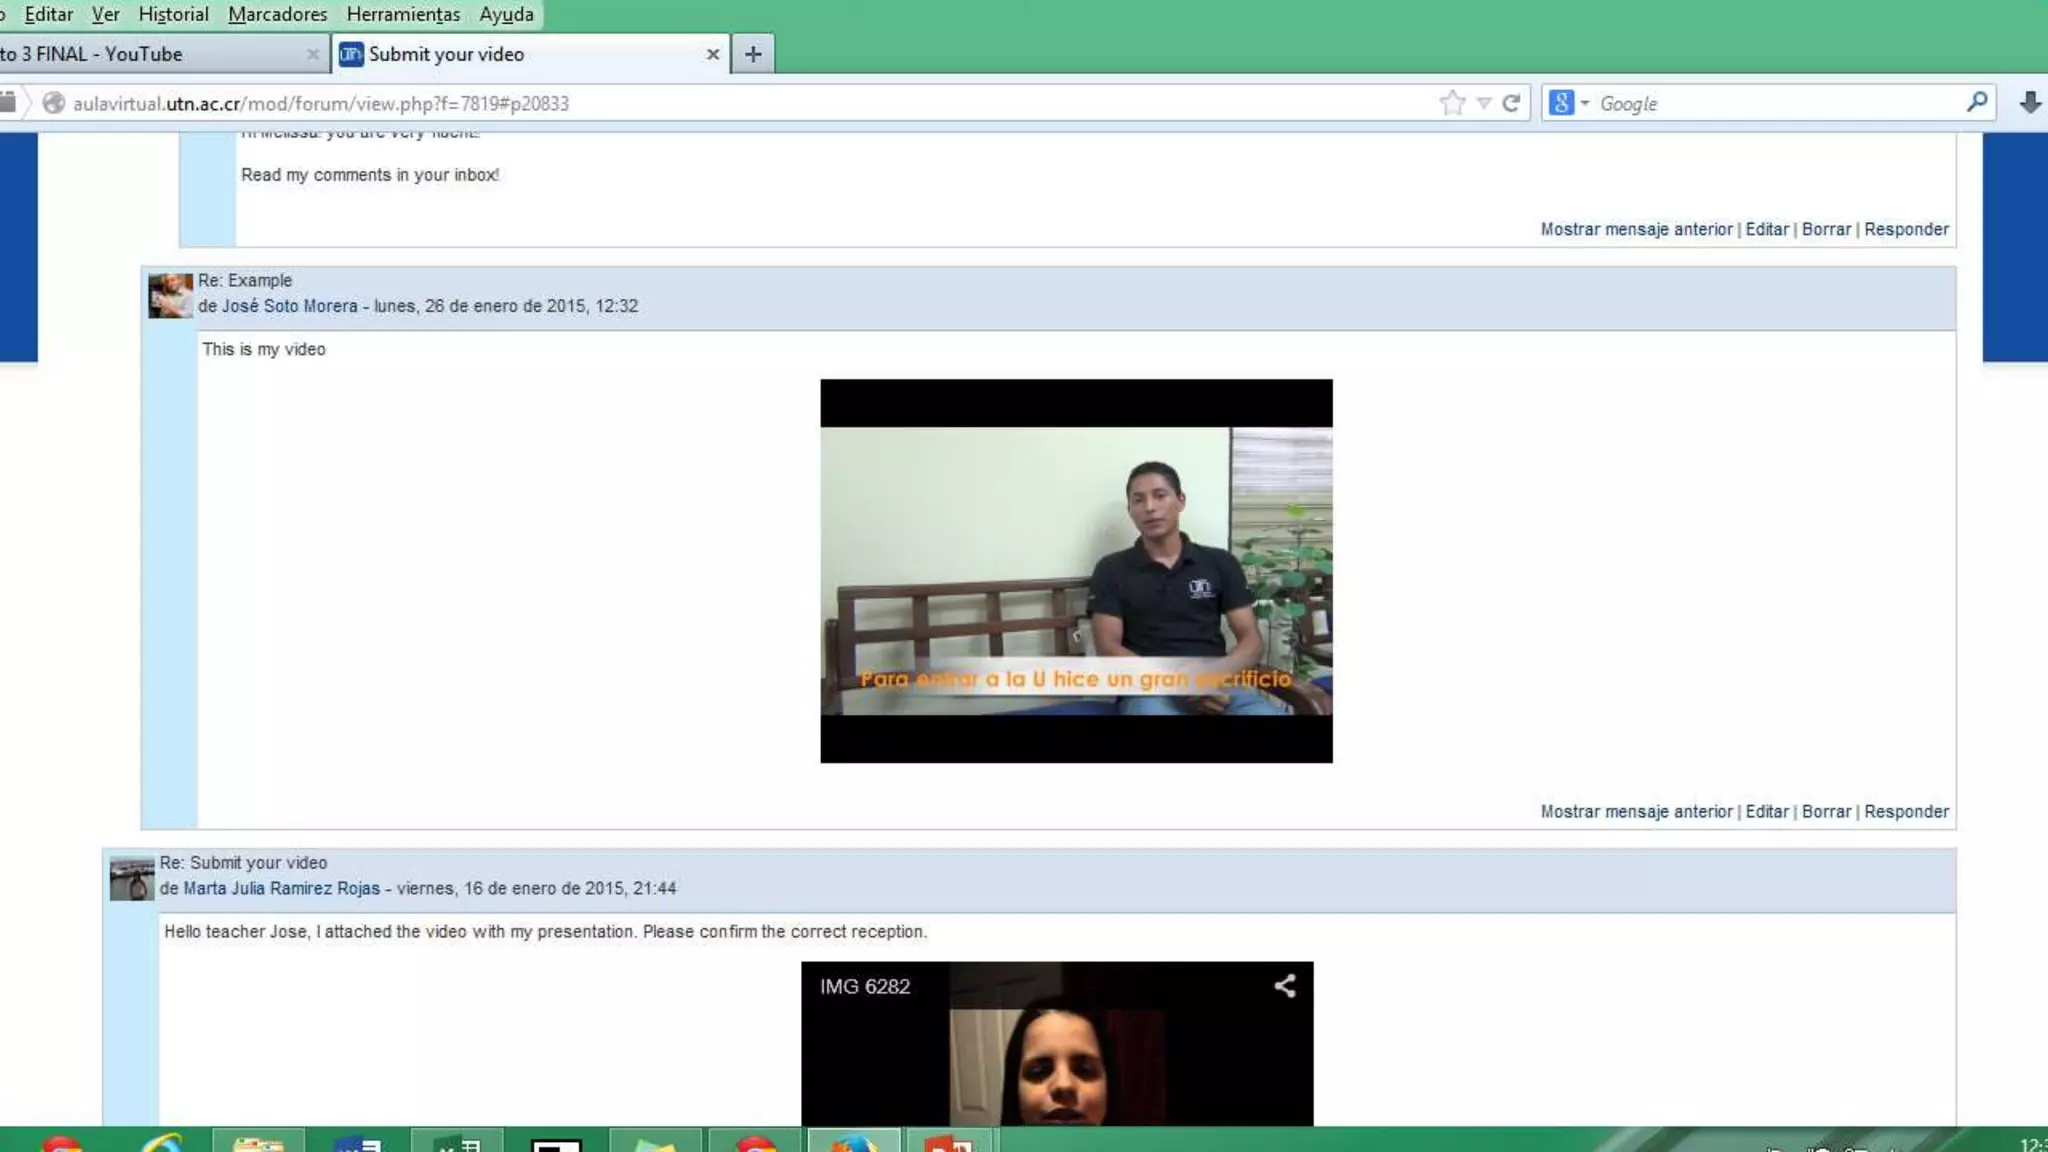Open the Ayuda menu
The width and height of the screenshot is (2048, 1152).
[506, 14]
